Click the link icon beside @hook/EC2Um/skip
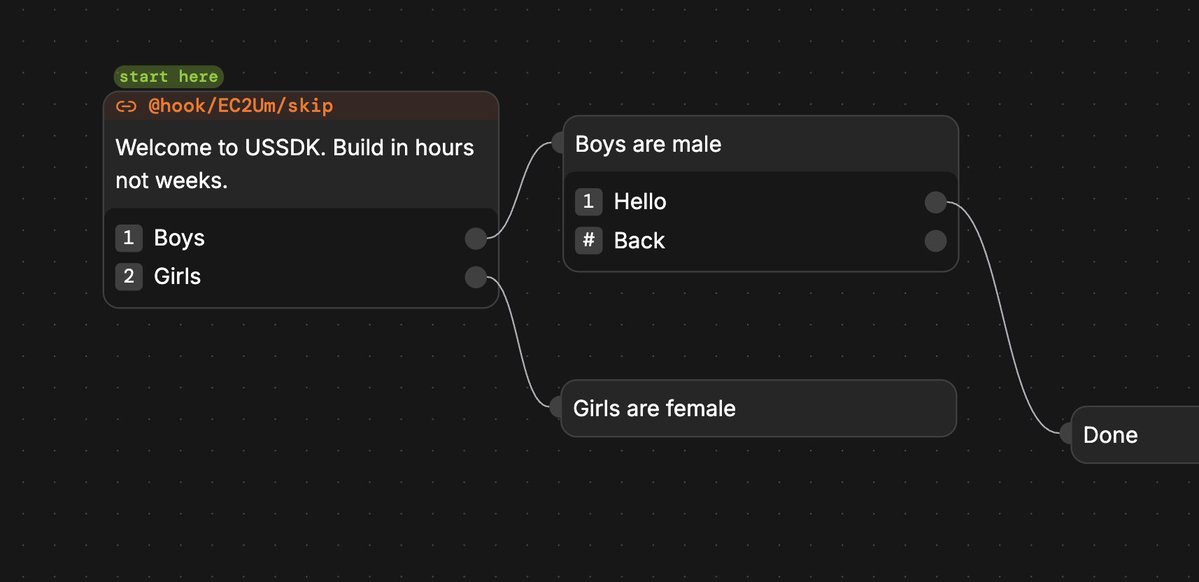 tap(126, 106)
